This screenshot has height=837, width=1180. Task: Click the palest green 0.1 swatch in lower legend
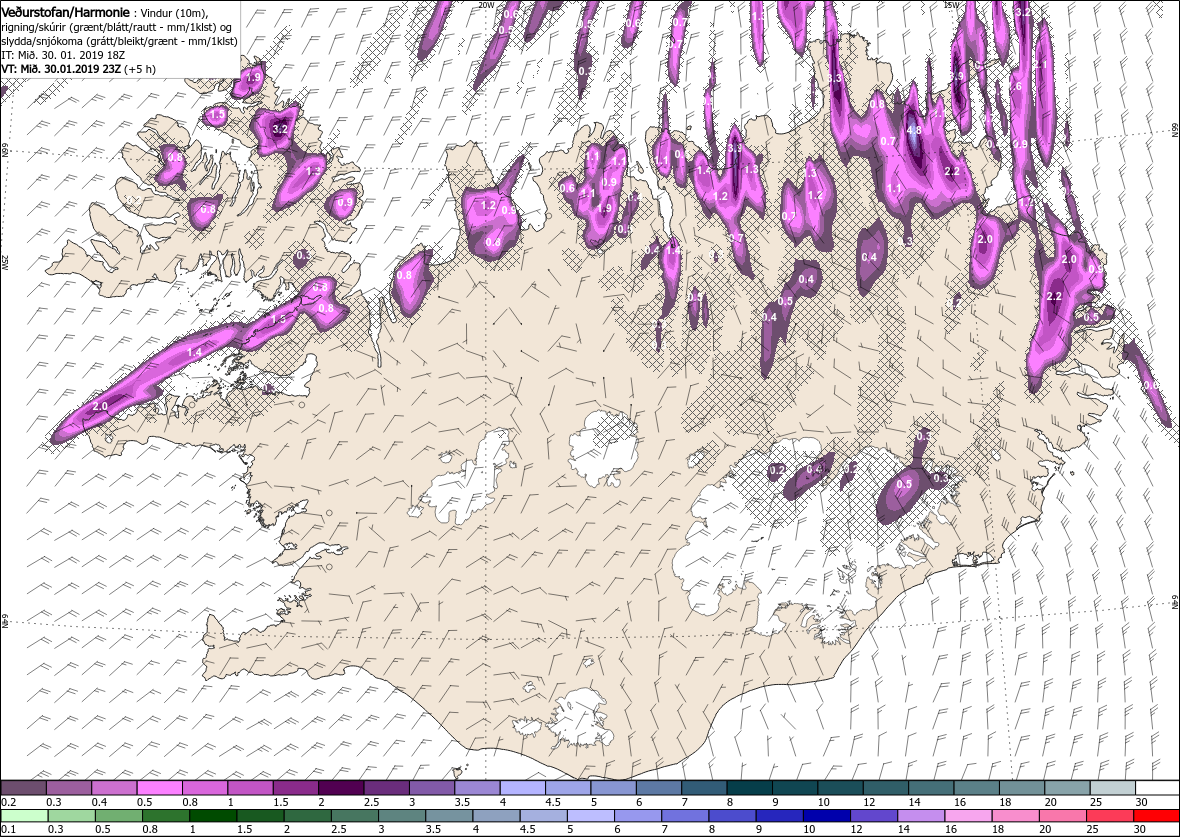tap(25, 816)
